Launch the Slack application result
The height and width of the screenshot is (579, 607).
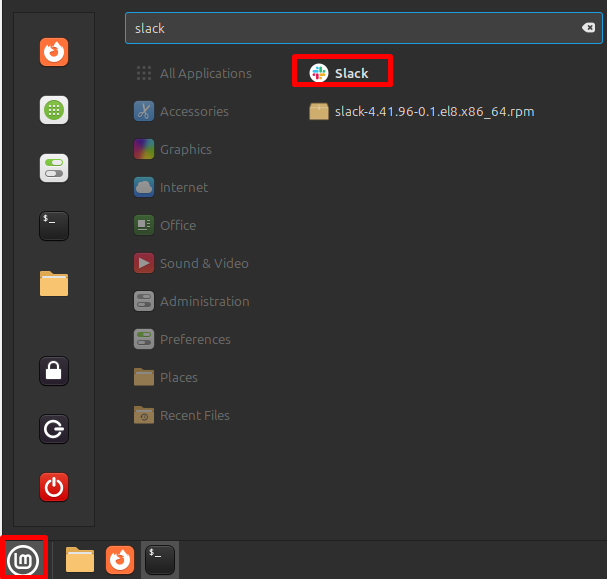341,73
